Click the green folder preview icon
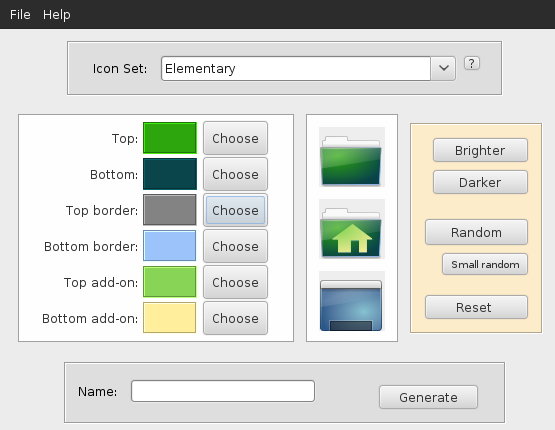The width and height of the screenshot is (555, 430). (x=351, y=157)
